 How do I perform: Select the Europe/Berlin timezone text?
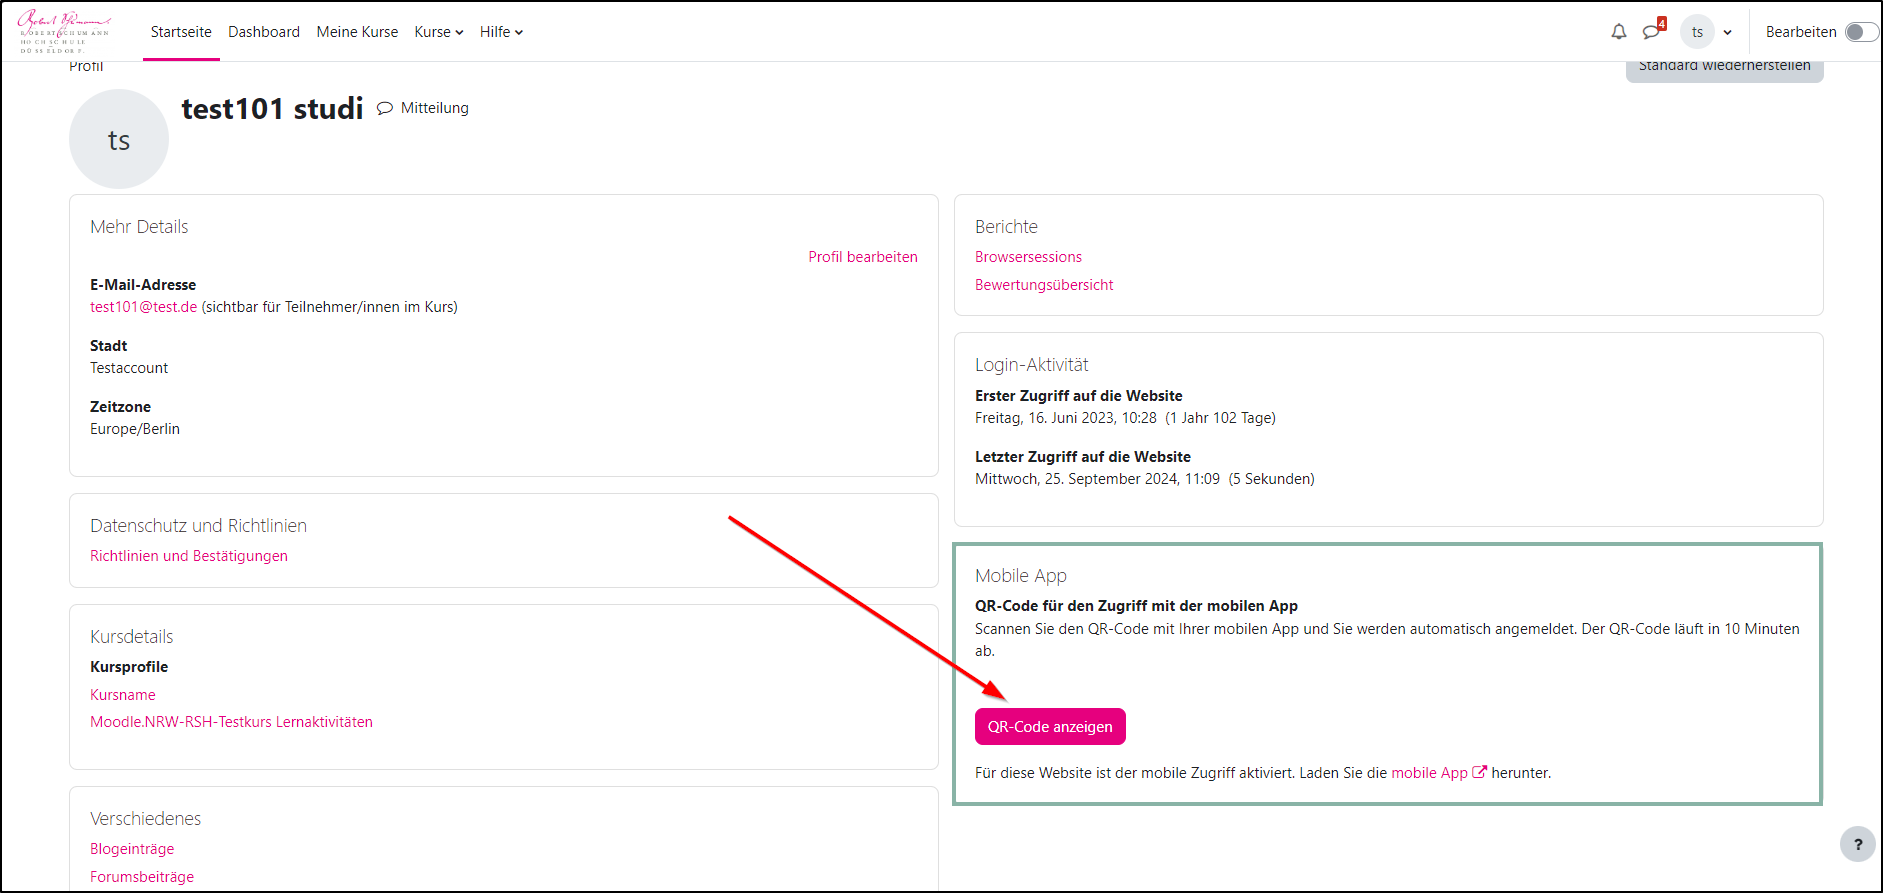coord(135,429)
